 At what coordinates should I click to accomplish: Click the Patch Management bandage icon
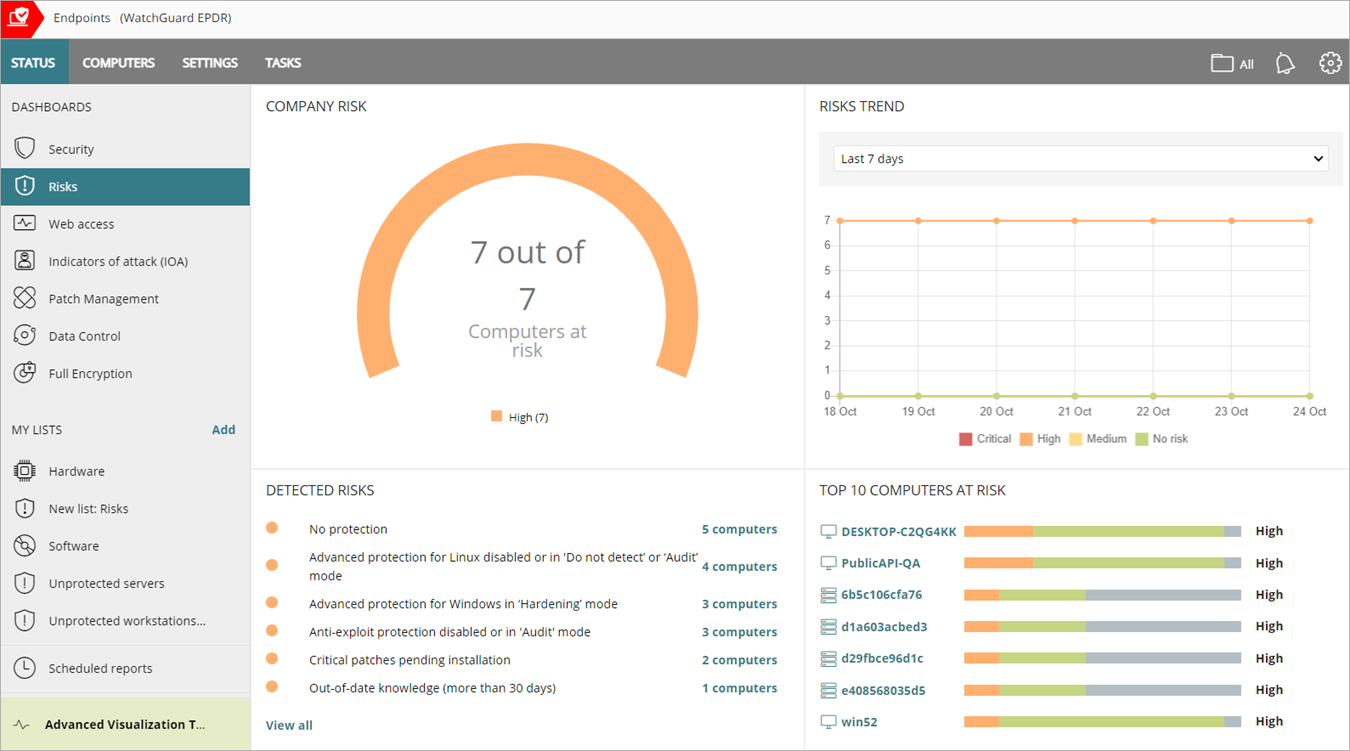[x=25, y=298]
